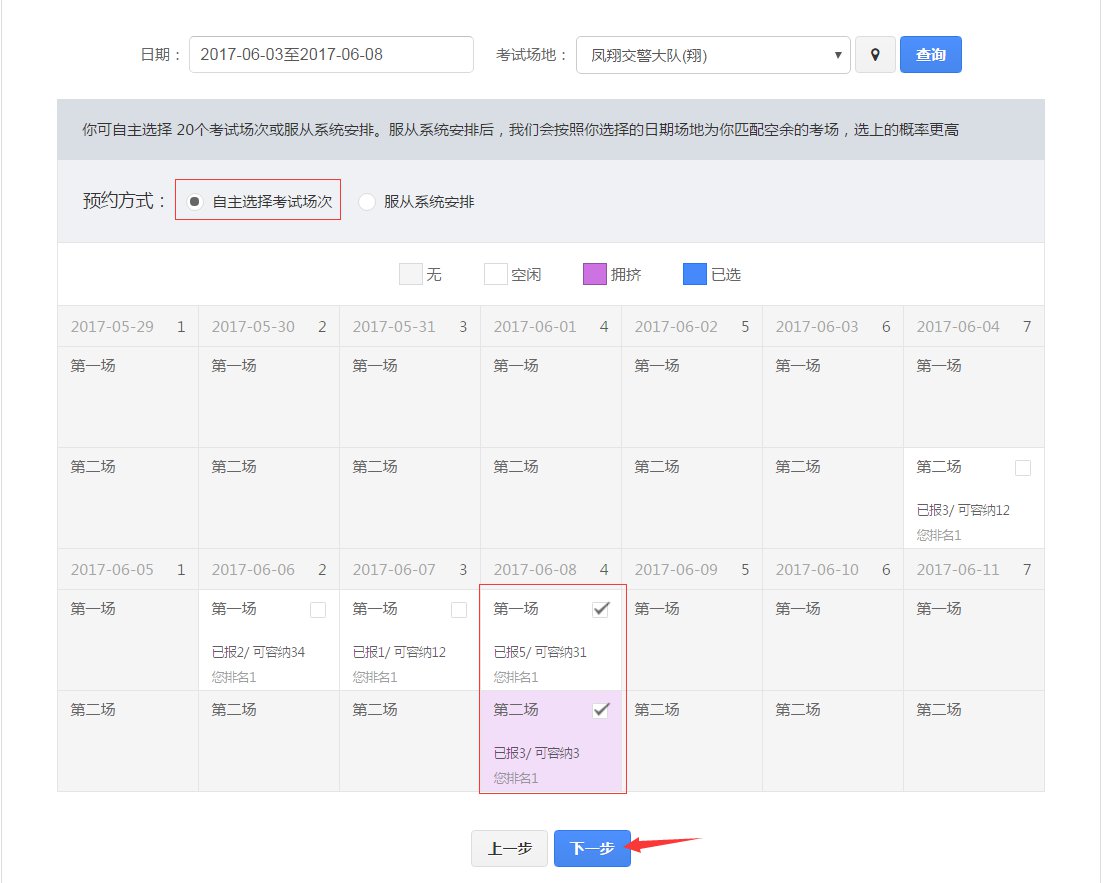The image size is (1107, 883).
Task: Open the 考试场地 exam venue dropdown
Action: click(712, 55)
